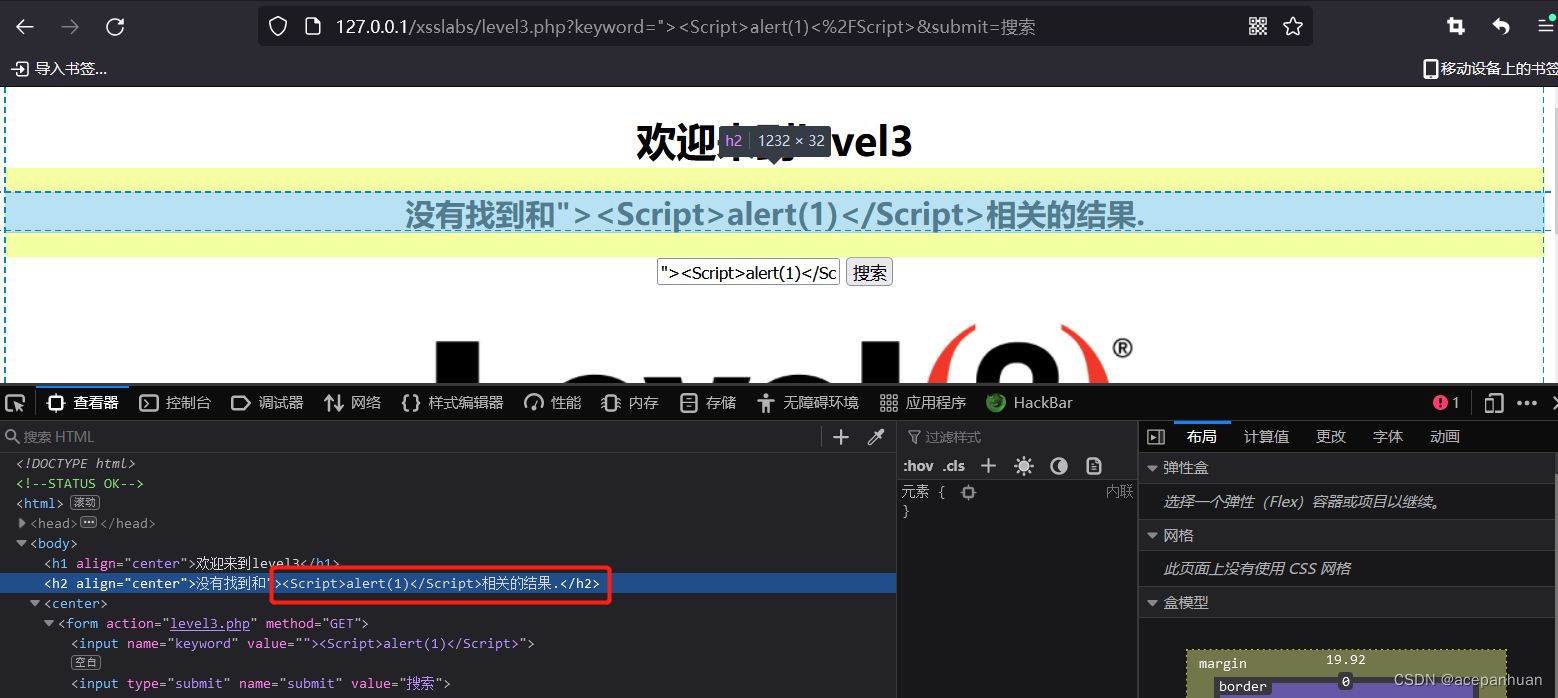Click 导入书签 in bookmarks bar
1558x698 pixels.
[59, 69]
